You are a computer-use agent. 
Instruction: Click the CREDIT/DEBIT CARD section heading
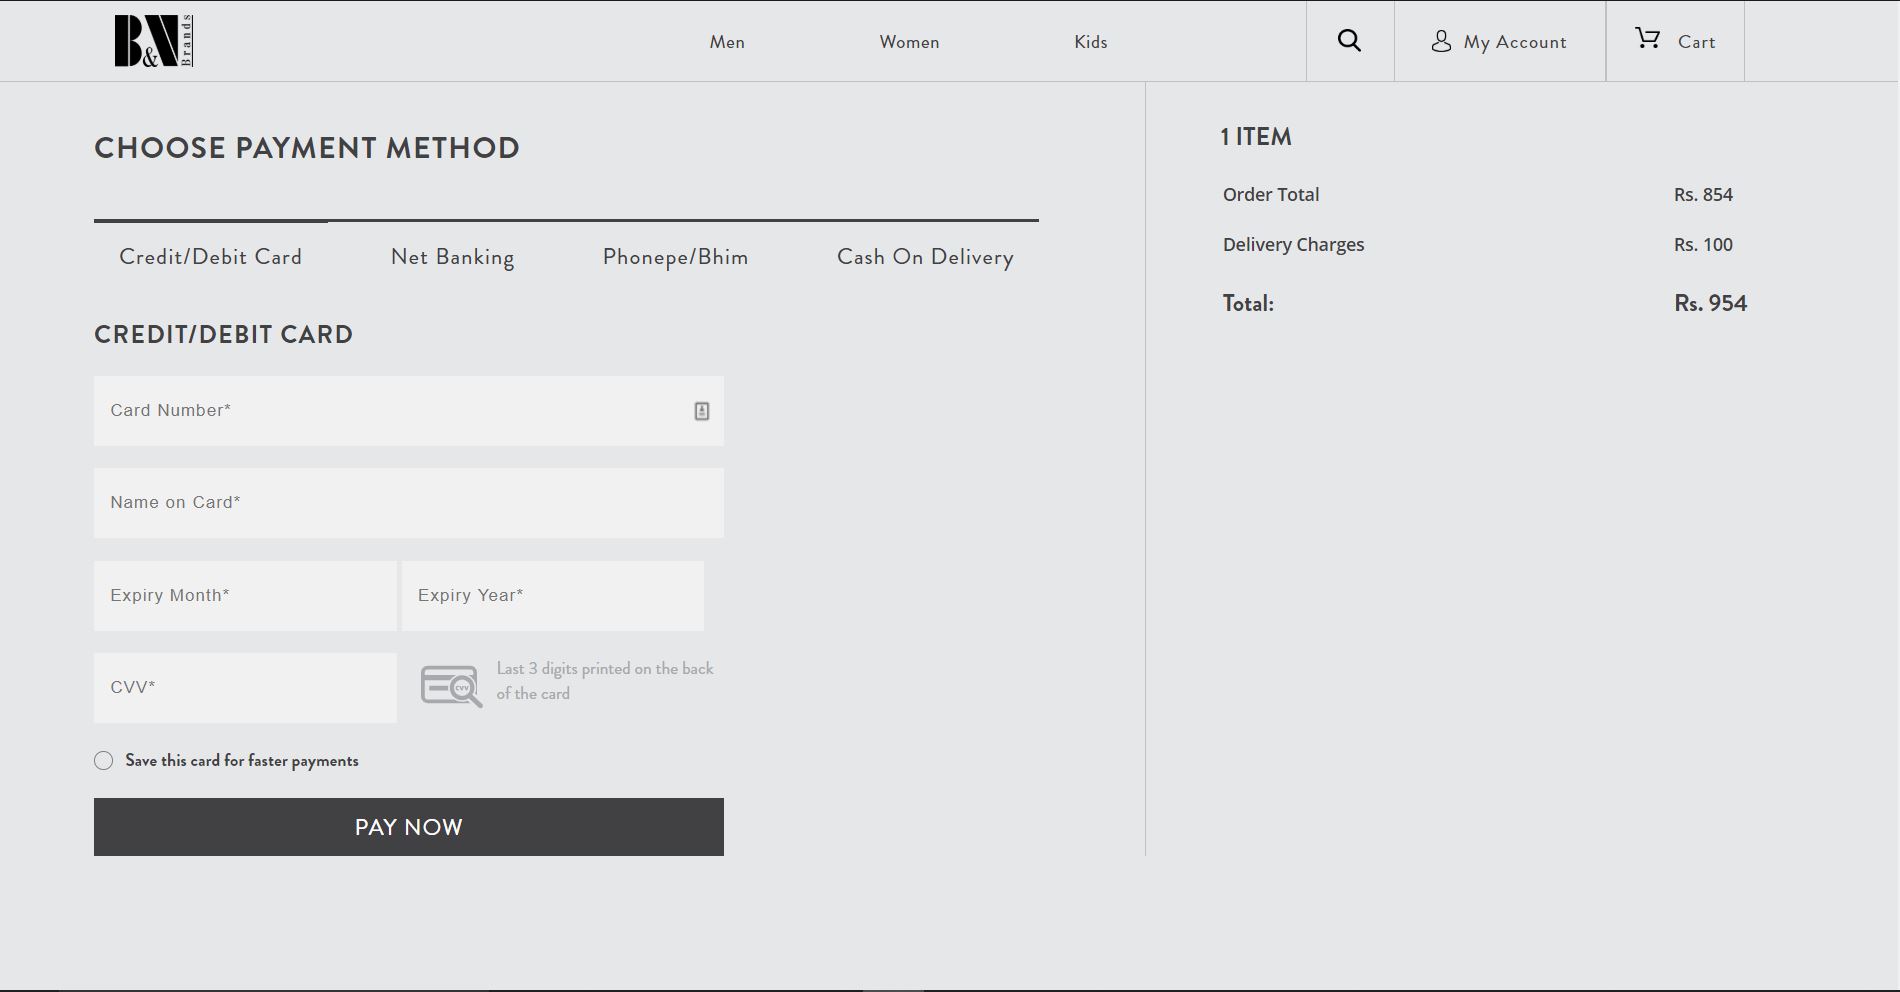click(x=223, y=334)
